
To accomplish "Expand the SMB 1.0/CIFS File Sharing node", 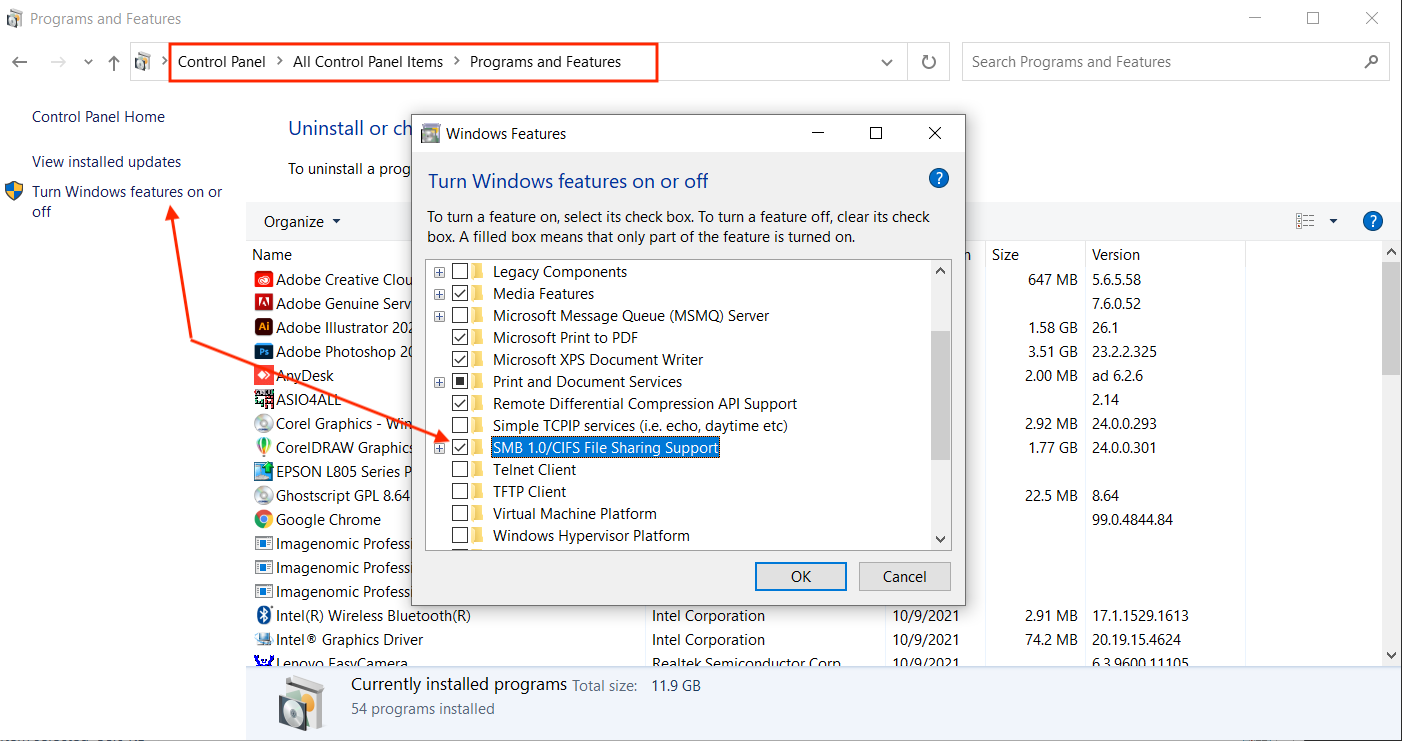I will click(439, 448).
